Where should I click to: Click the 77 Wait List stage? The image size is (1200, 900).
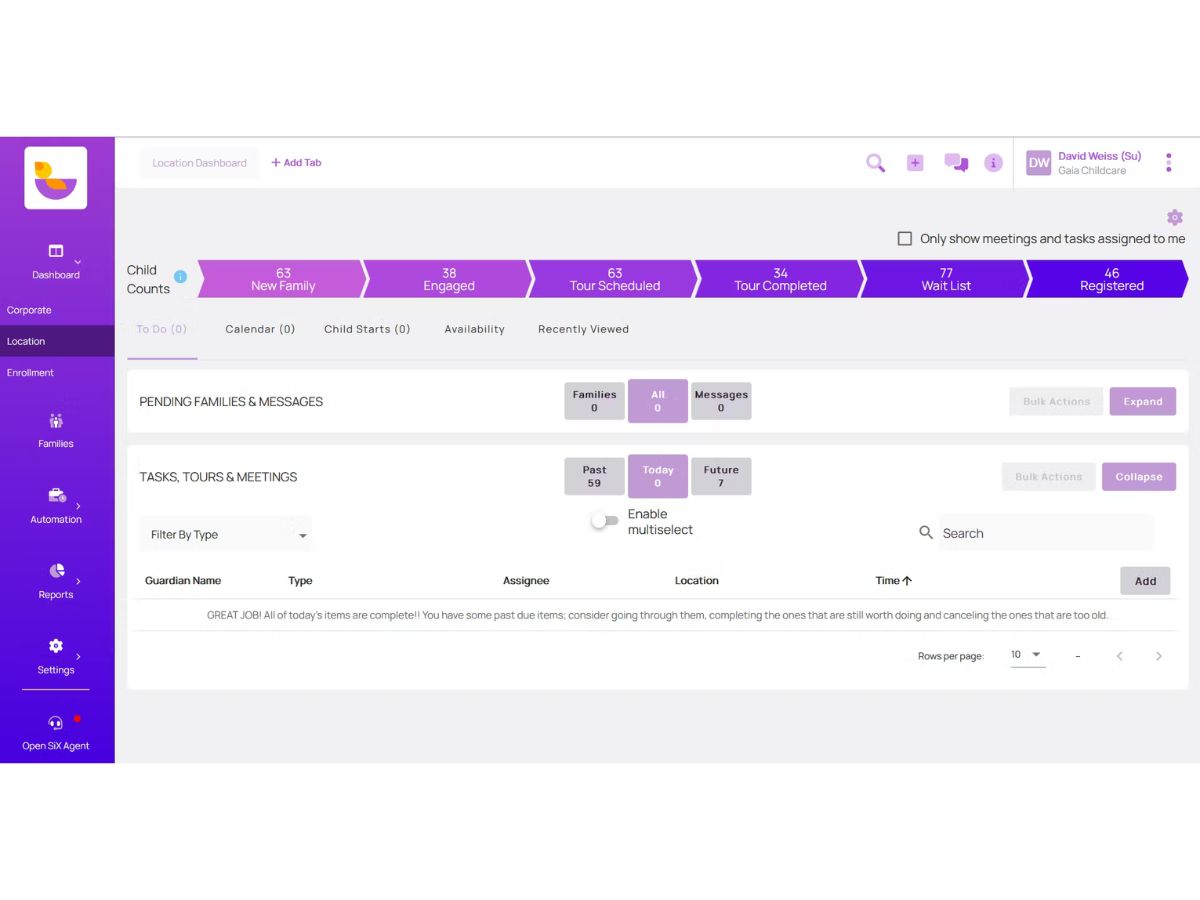tap(946, 279)
